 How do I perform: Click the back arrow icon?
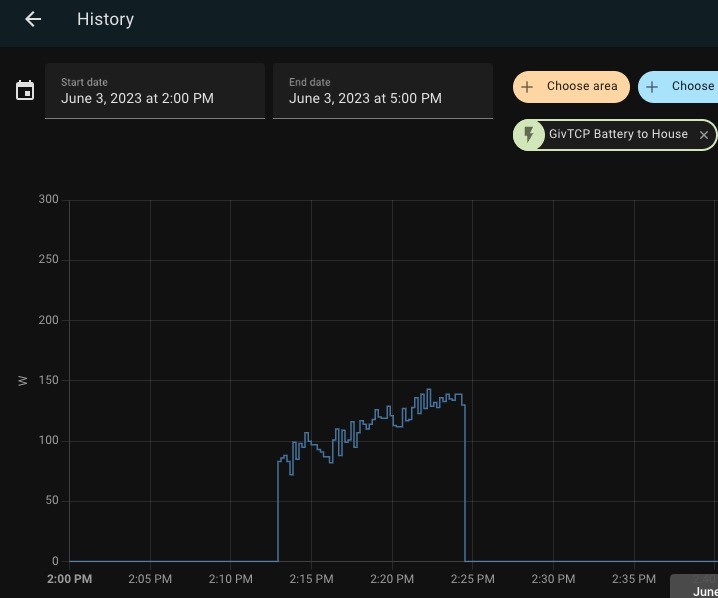33,19
